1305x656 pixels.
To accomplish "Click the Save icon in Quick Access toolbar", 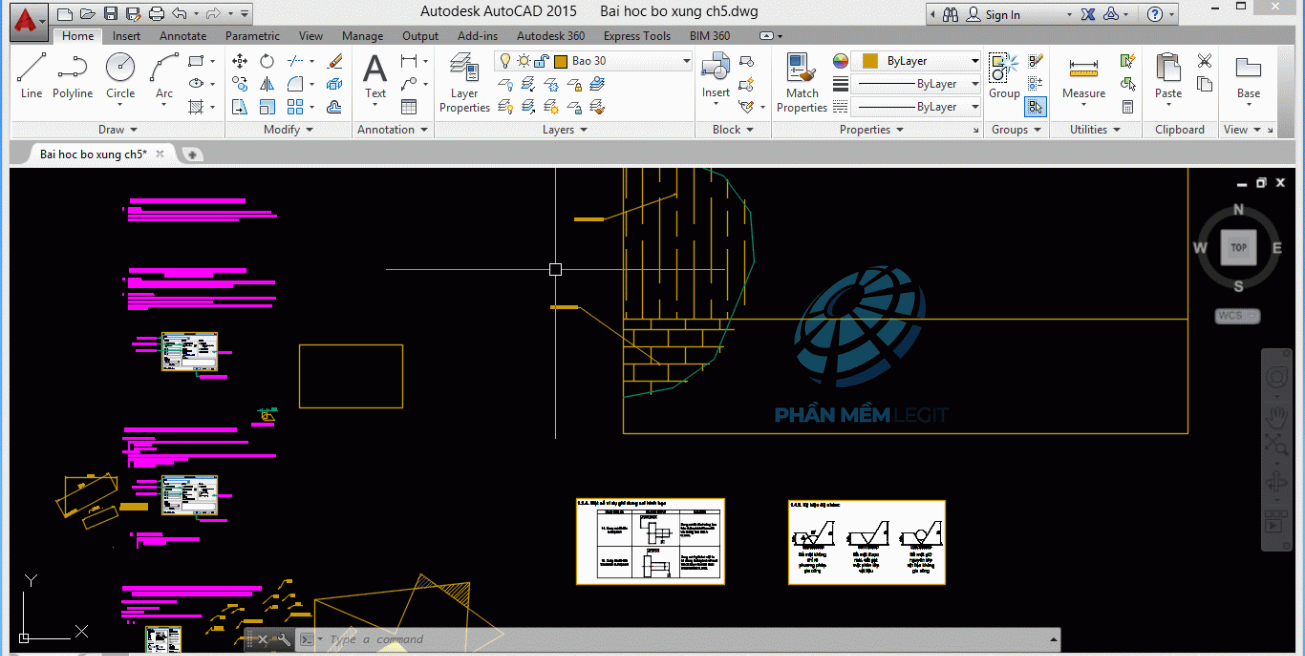I will tap(109, 14).
